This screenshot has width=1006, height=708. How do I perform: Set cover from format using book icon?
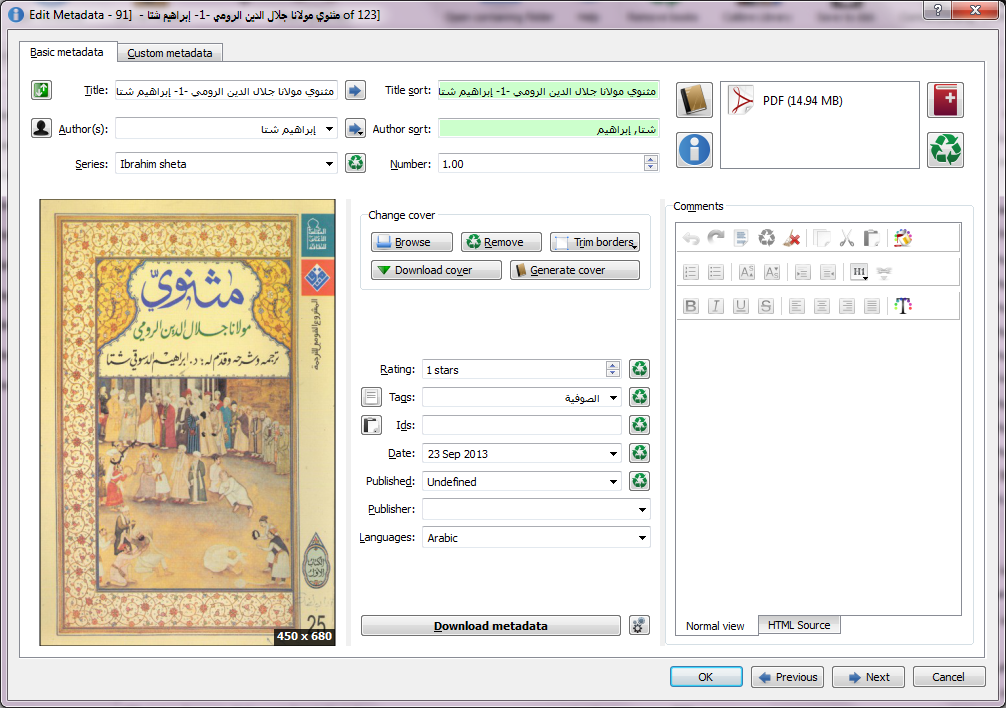[694, 100]
